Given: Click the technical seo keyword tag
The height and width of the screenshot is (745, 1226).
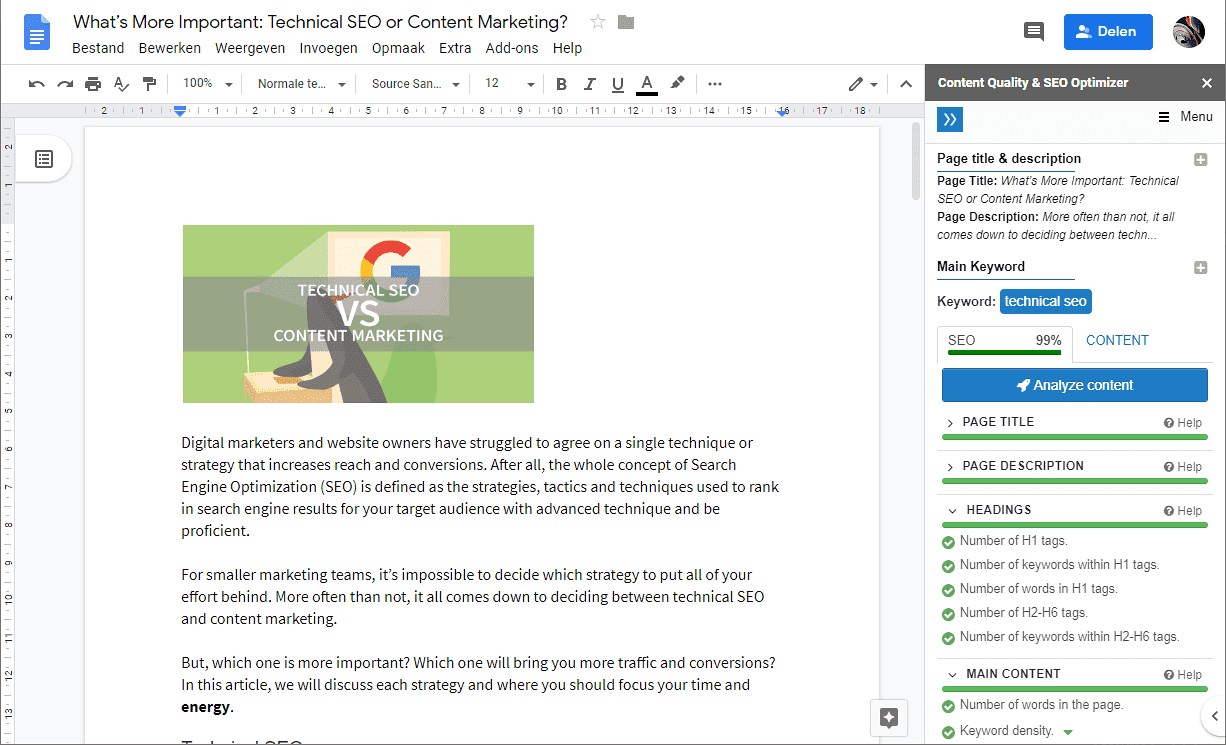Looking at the screenshot, I should pyautogui.click(x=1045, y=301).
